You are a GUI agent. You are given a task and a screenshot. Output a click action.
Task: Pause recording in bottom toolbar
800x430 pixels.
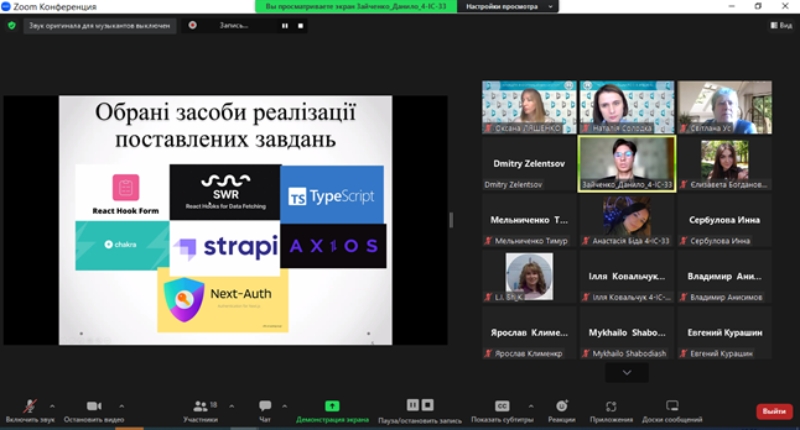click(x=413, y=405)
